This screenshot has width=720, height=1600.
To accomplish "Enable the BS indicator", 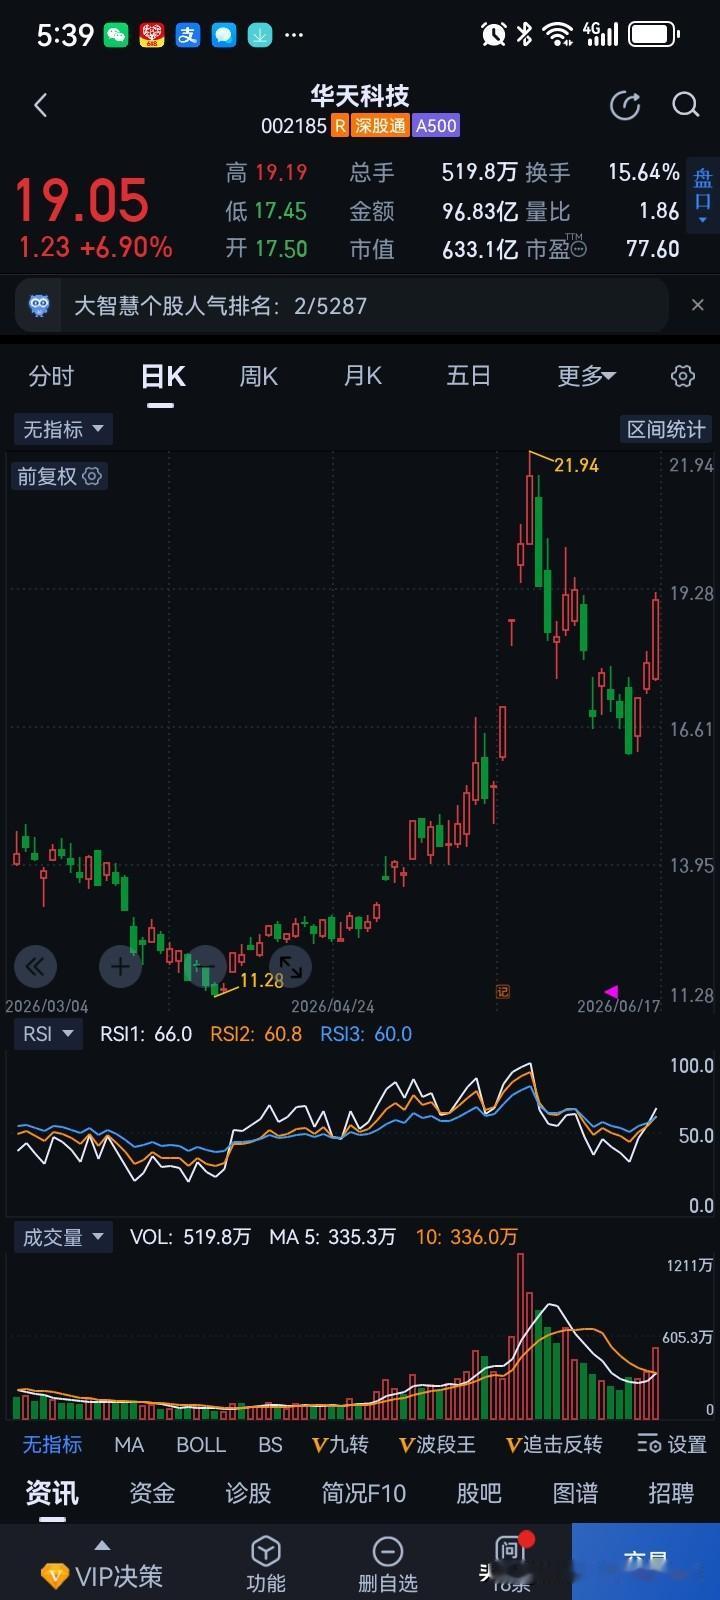I will (x=270, y=1444).
